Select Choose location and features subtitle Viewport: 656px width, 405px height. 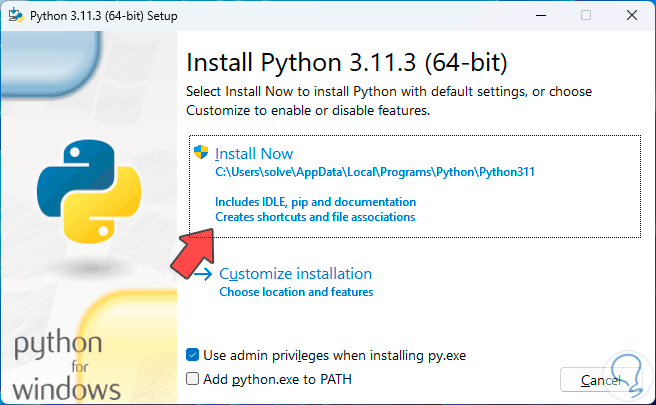296,292
